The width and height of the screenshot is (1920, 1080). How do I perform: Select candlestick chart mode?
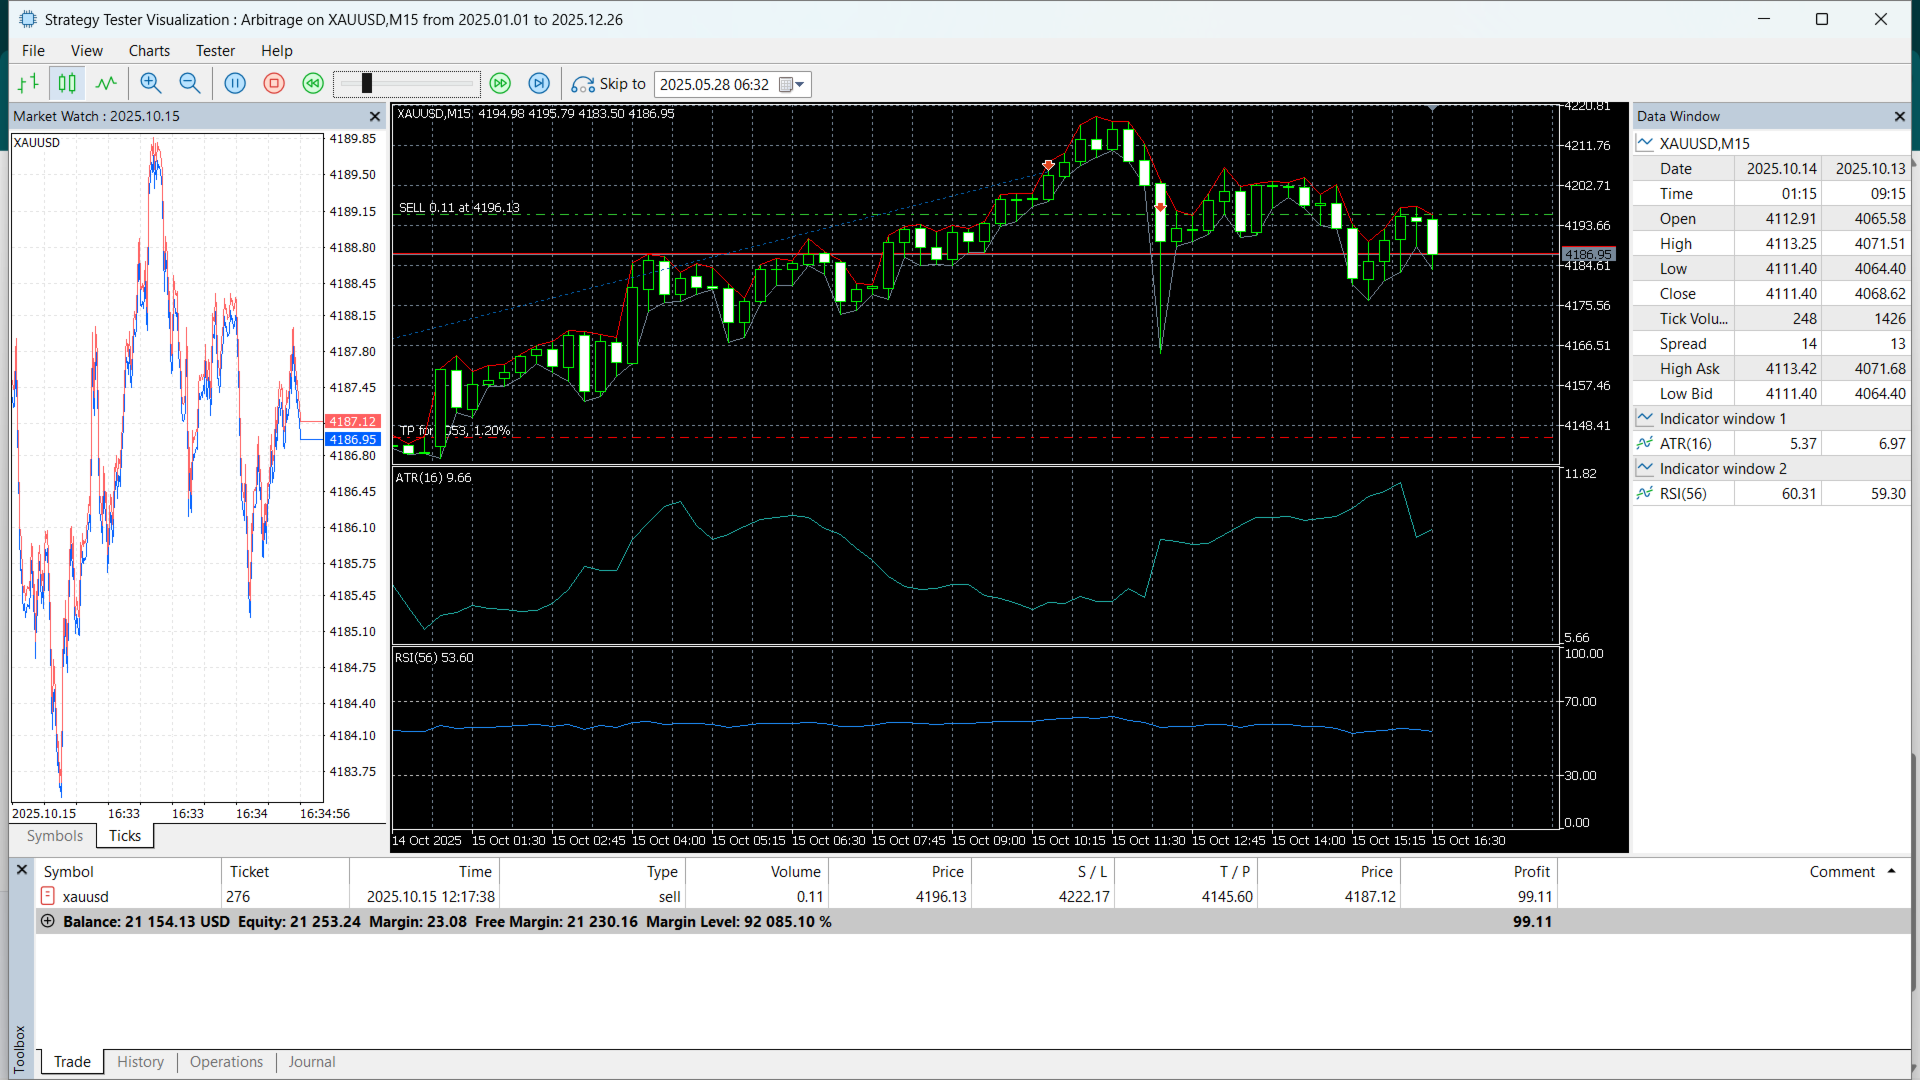pos(67,84)
